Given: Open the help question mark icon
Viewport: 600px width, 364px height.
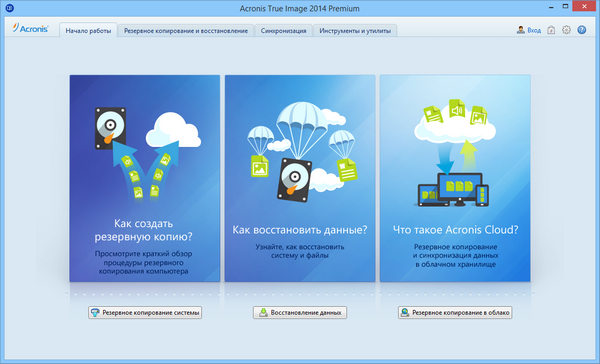Looking at the screenshot, I should pos(582,30).
